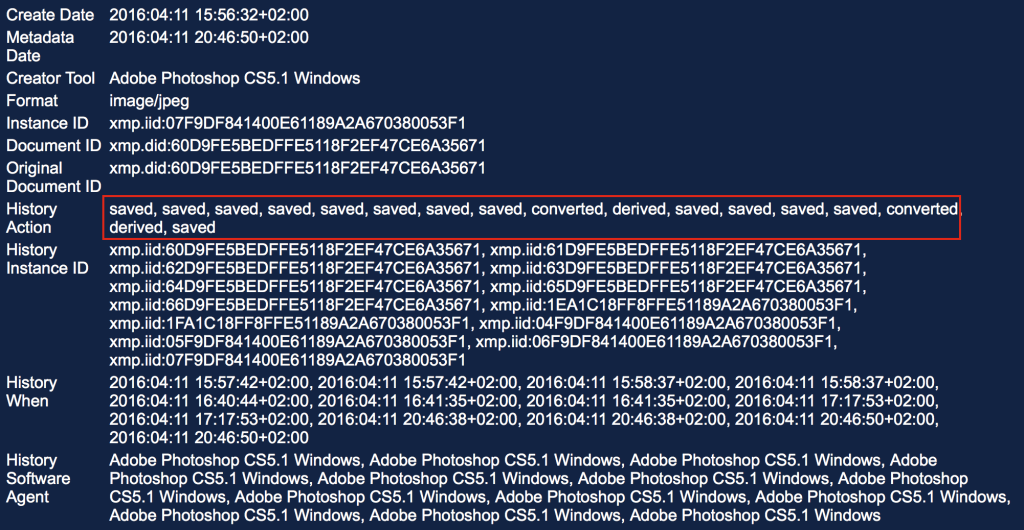1024x530 pixels.
Task: Click the Document ID label
Action: (54, 145)
